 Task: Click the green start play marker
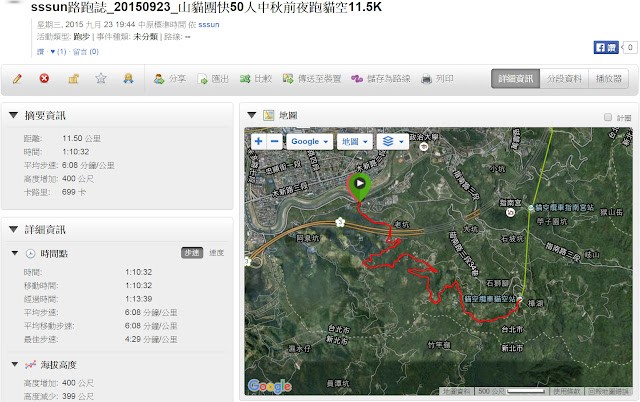click(359, 187)
